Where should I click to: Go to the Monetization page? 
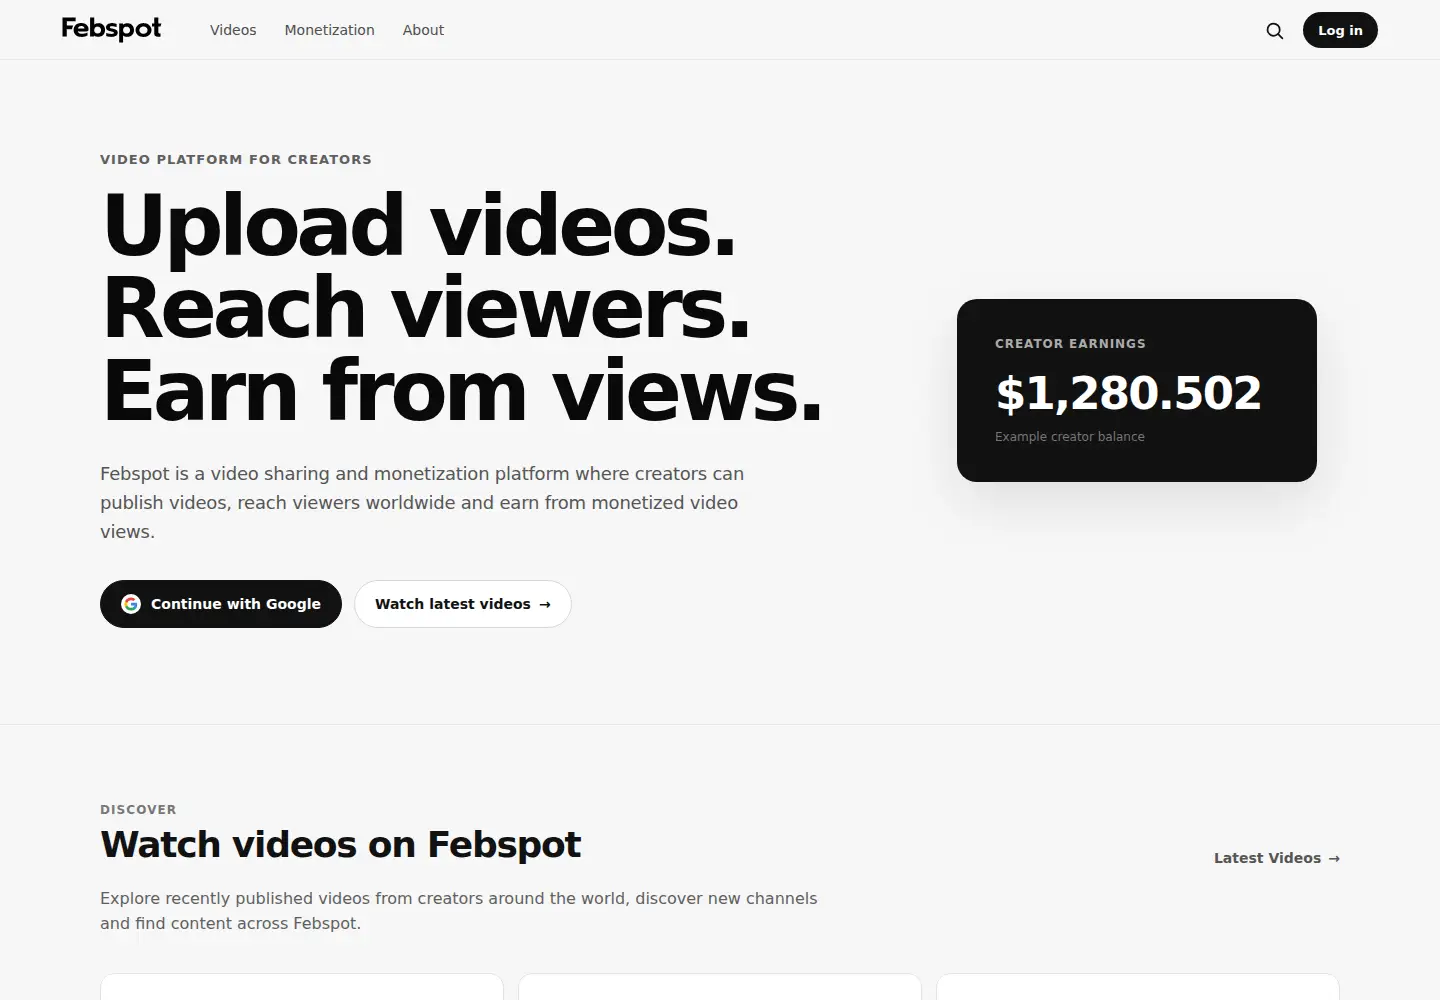point(329,30)
